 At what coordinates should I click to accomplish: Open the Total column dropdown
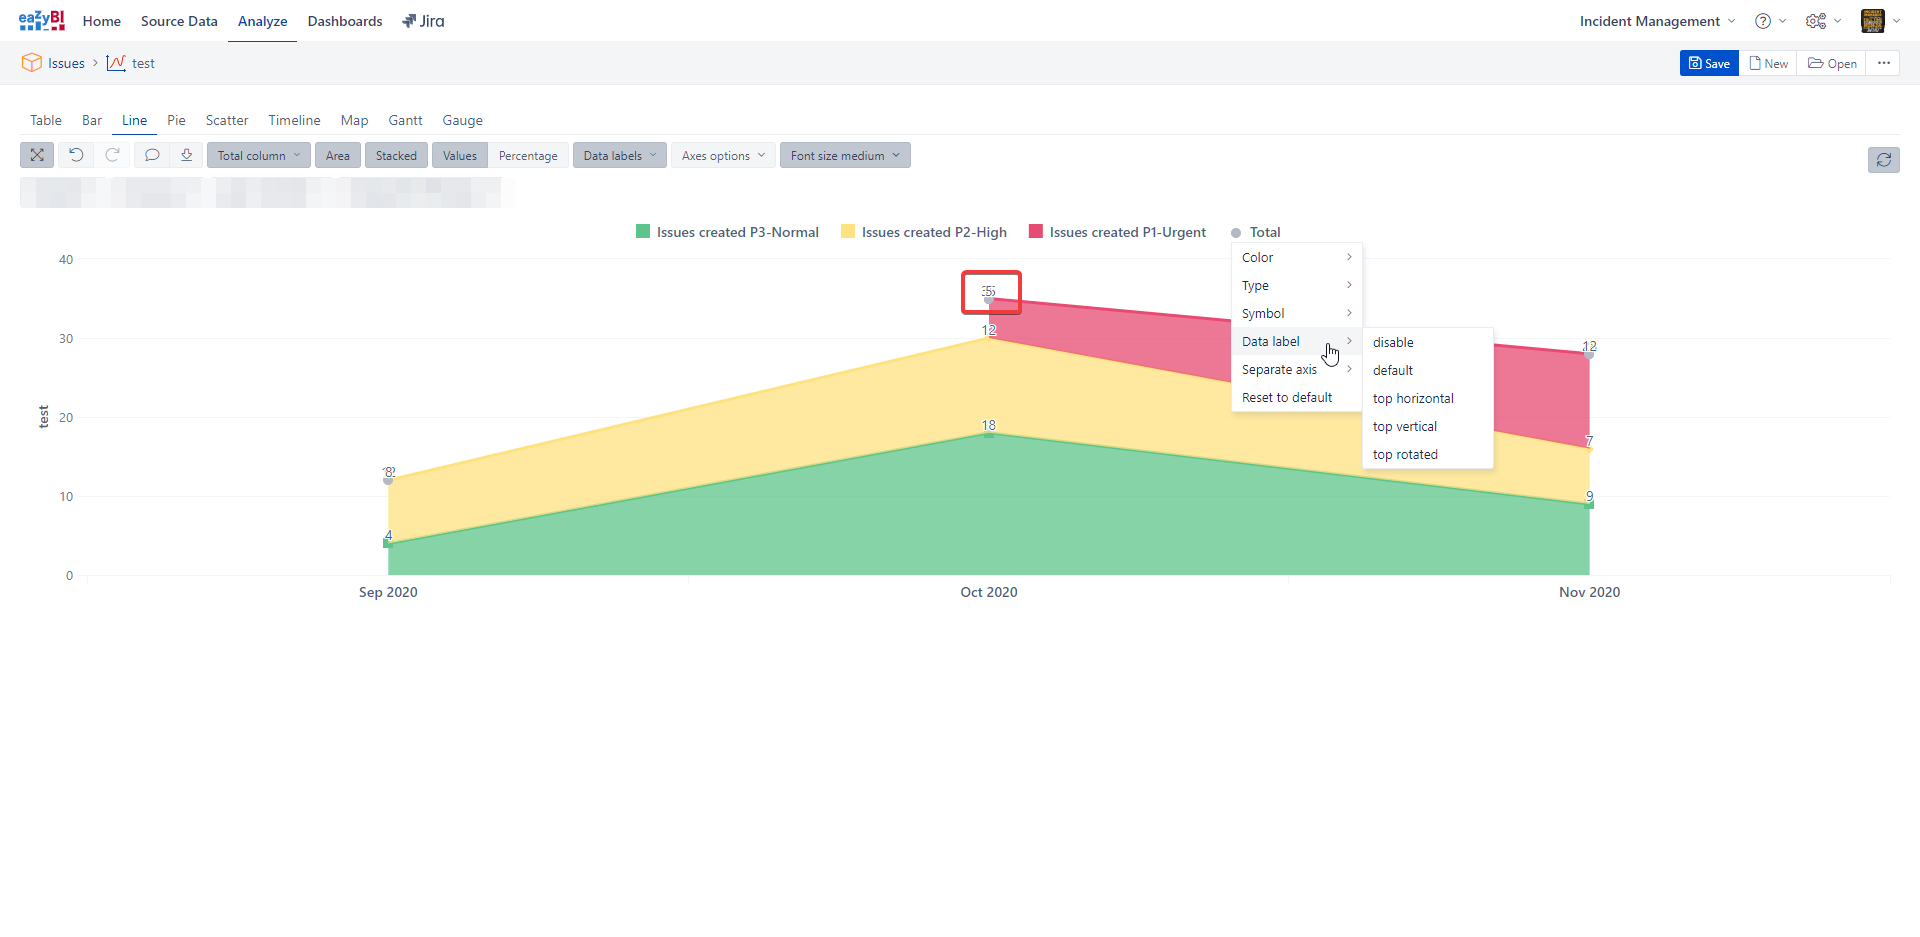258,156
